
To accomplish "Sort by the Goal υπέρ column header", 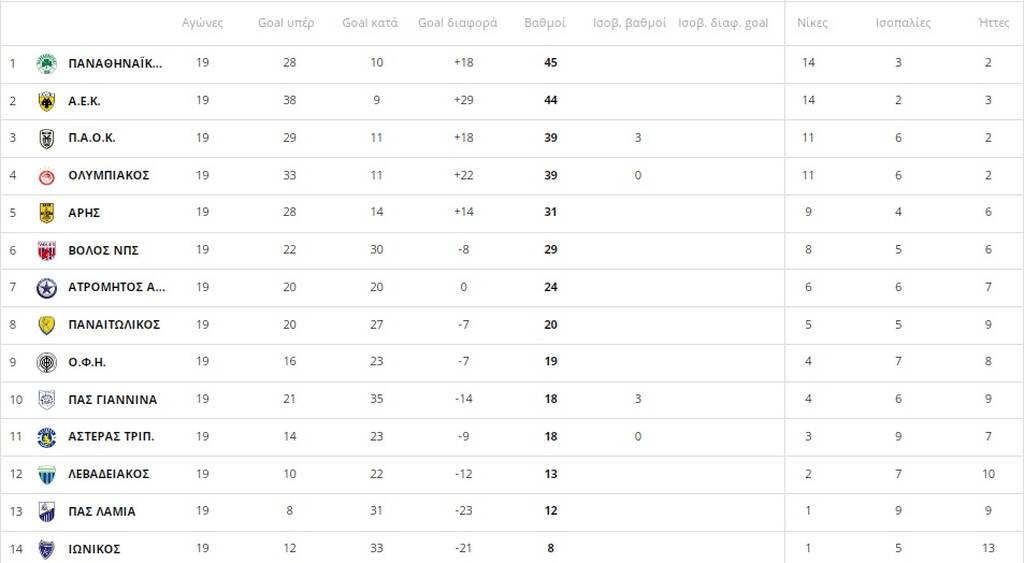I will [286, 23].
